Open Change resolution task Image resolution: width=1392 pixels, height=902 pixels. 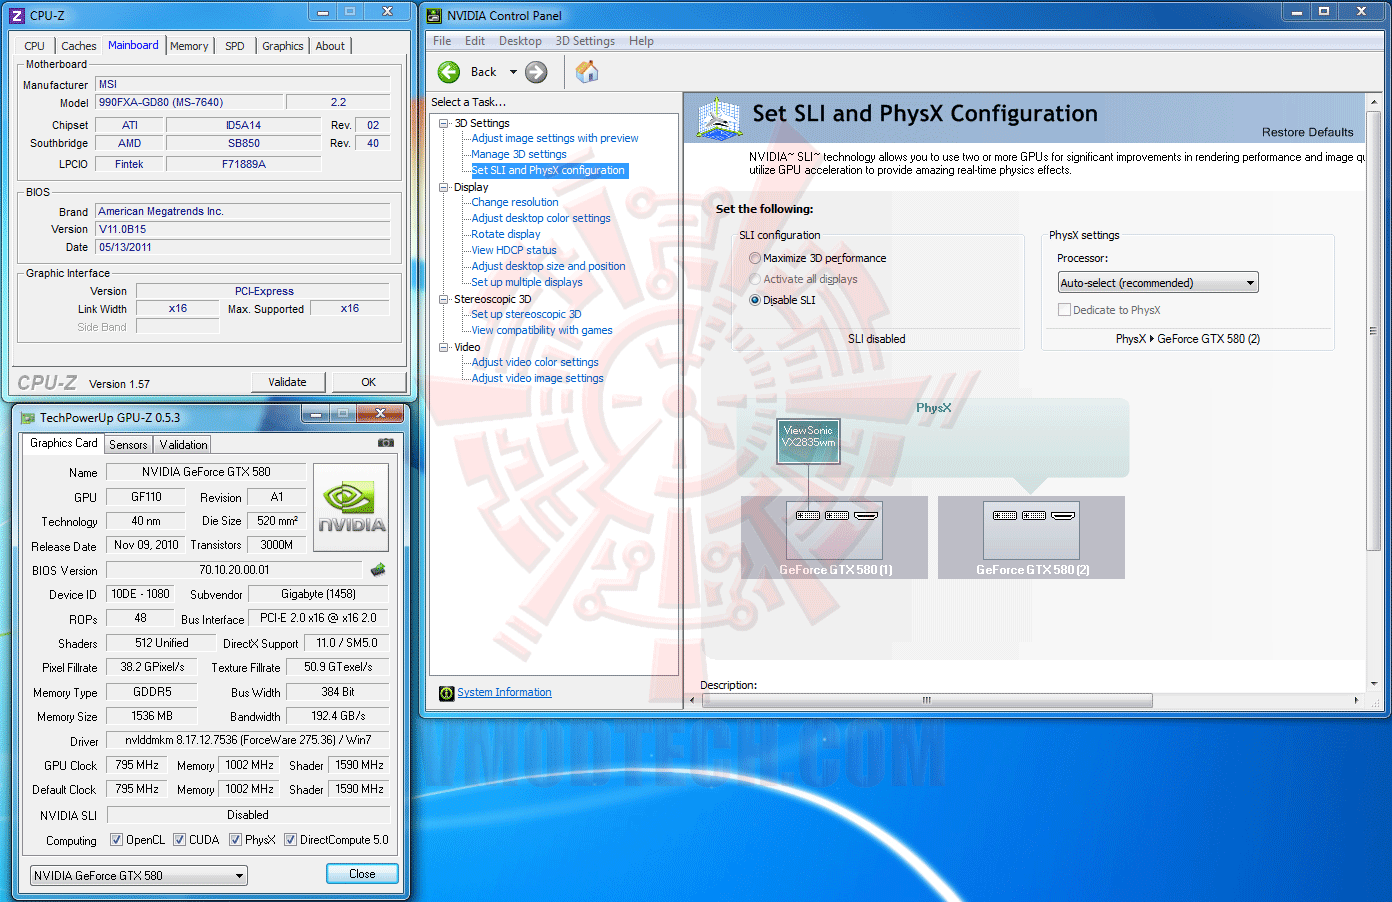point(515,202)
